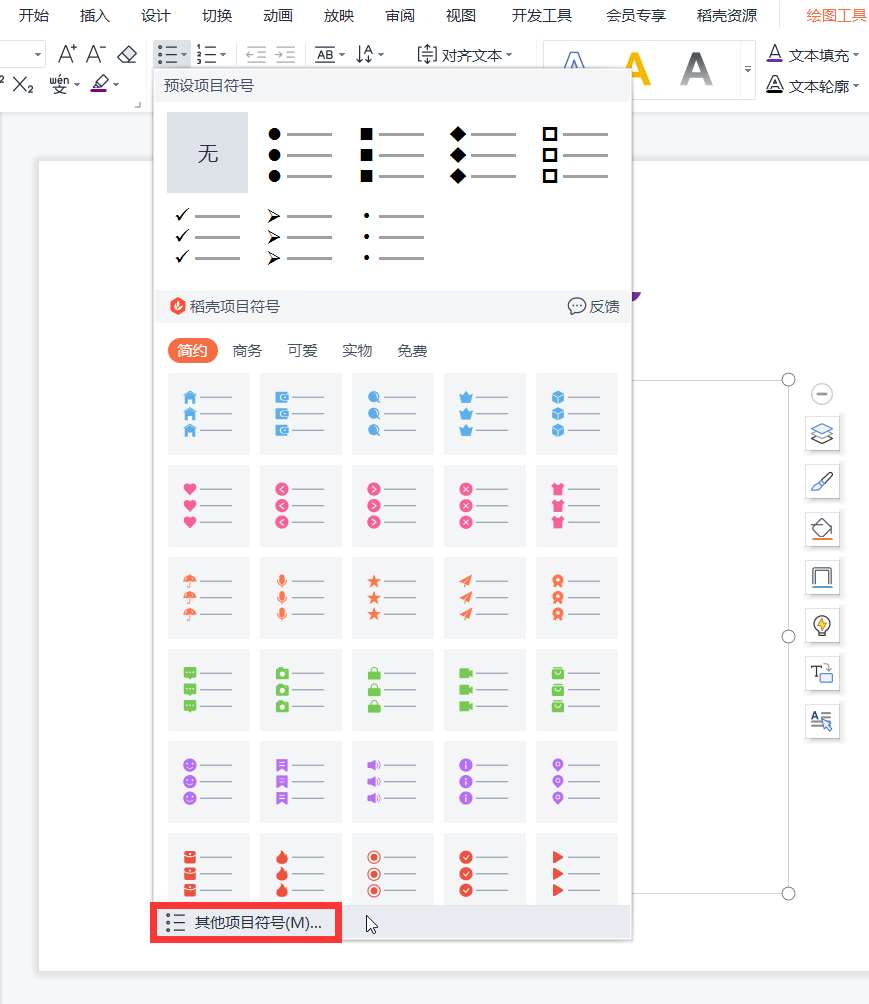Image resolution: width=869 pixels, height=1004 pixels.
Task: Choose the gold gradient A text style
Action: (637, 69)
